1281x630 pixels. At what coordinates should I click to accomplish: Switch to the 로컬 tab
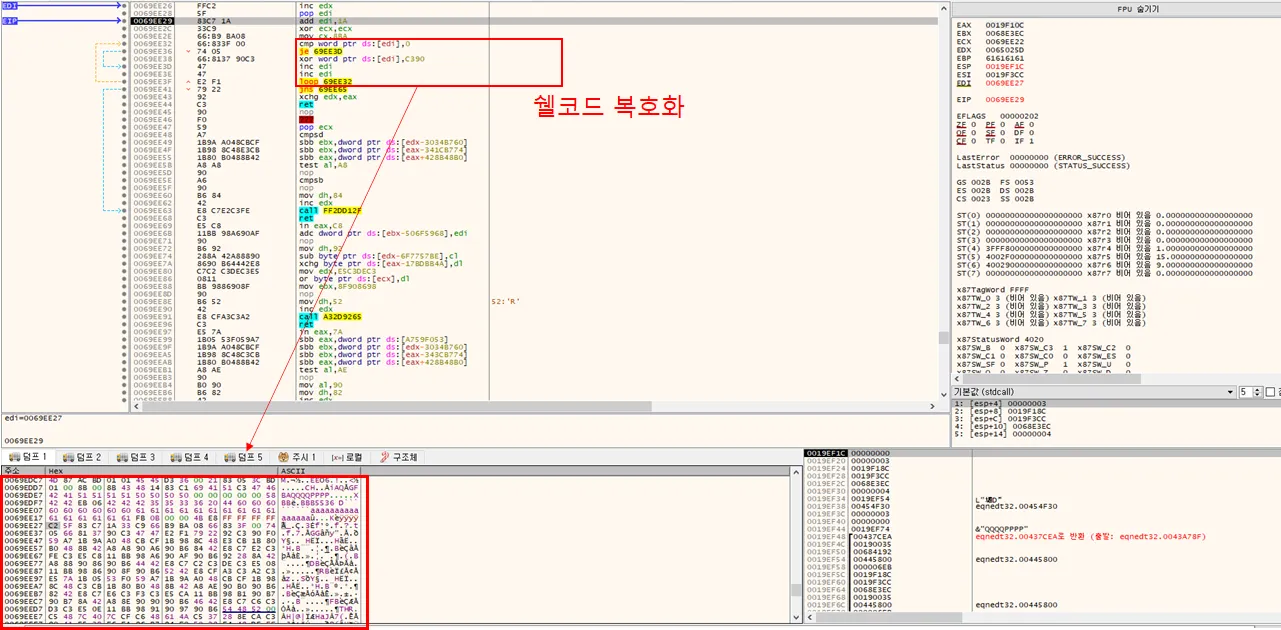347,457
